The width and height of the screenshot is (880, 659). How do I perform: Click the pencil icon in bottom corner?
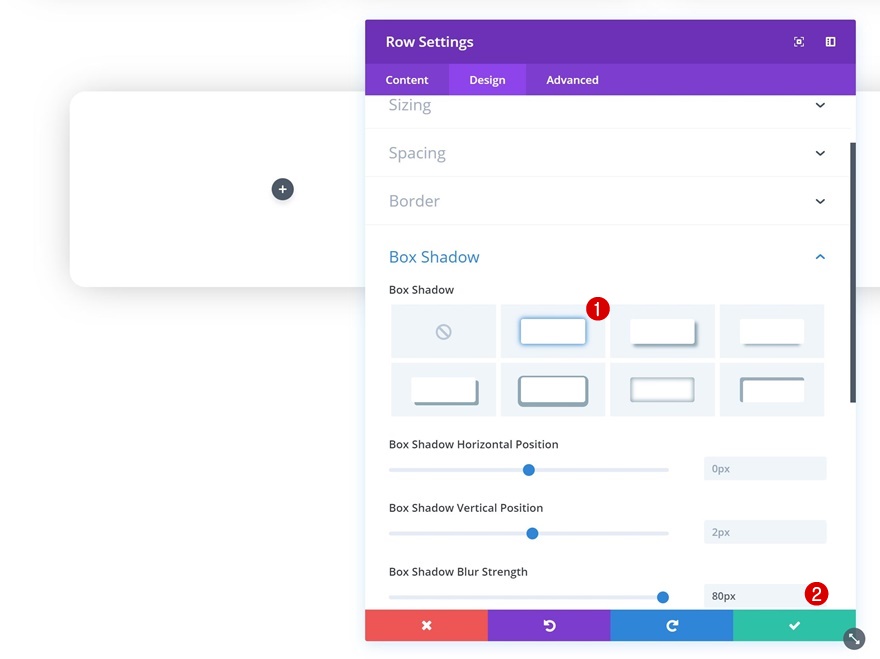pyautogui.click(x=852, y=638)
